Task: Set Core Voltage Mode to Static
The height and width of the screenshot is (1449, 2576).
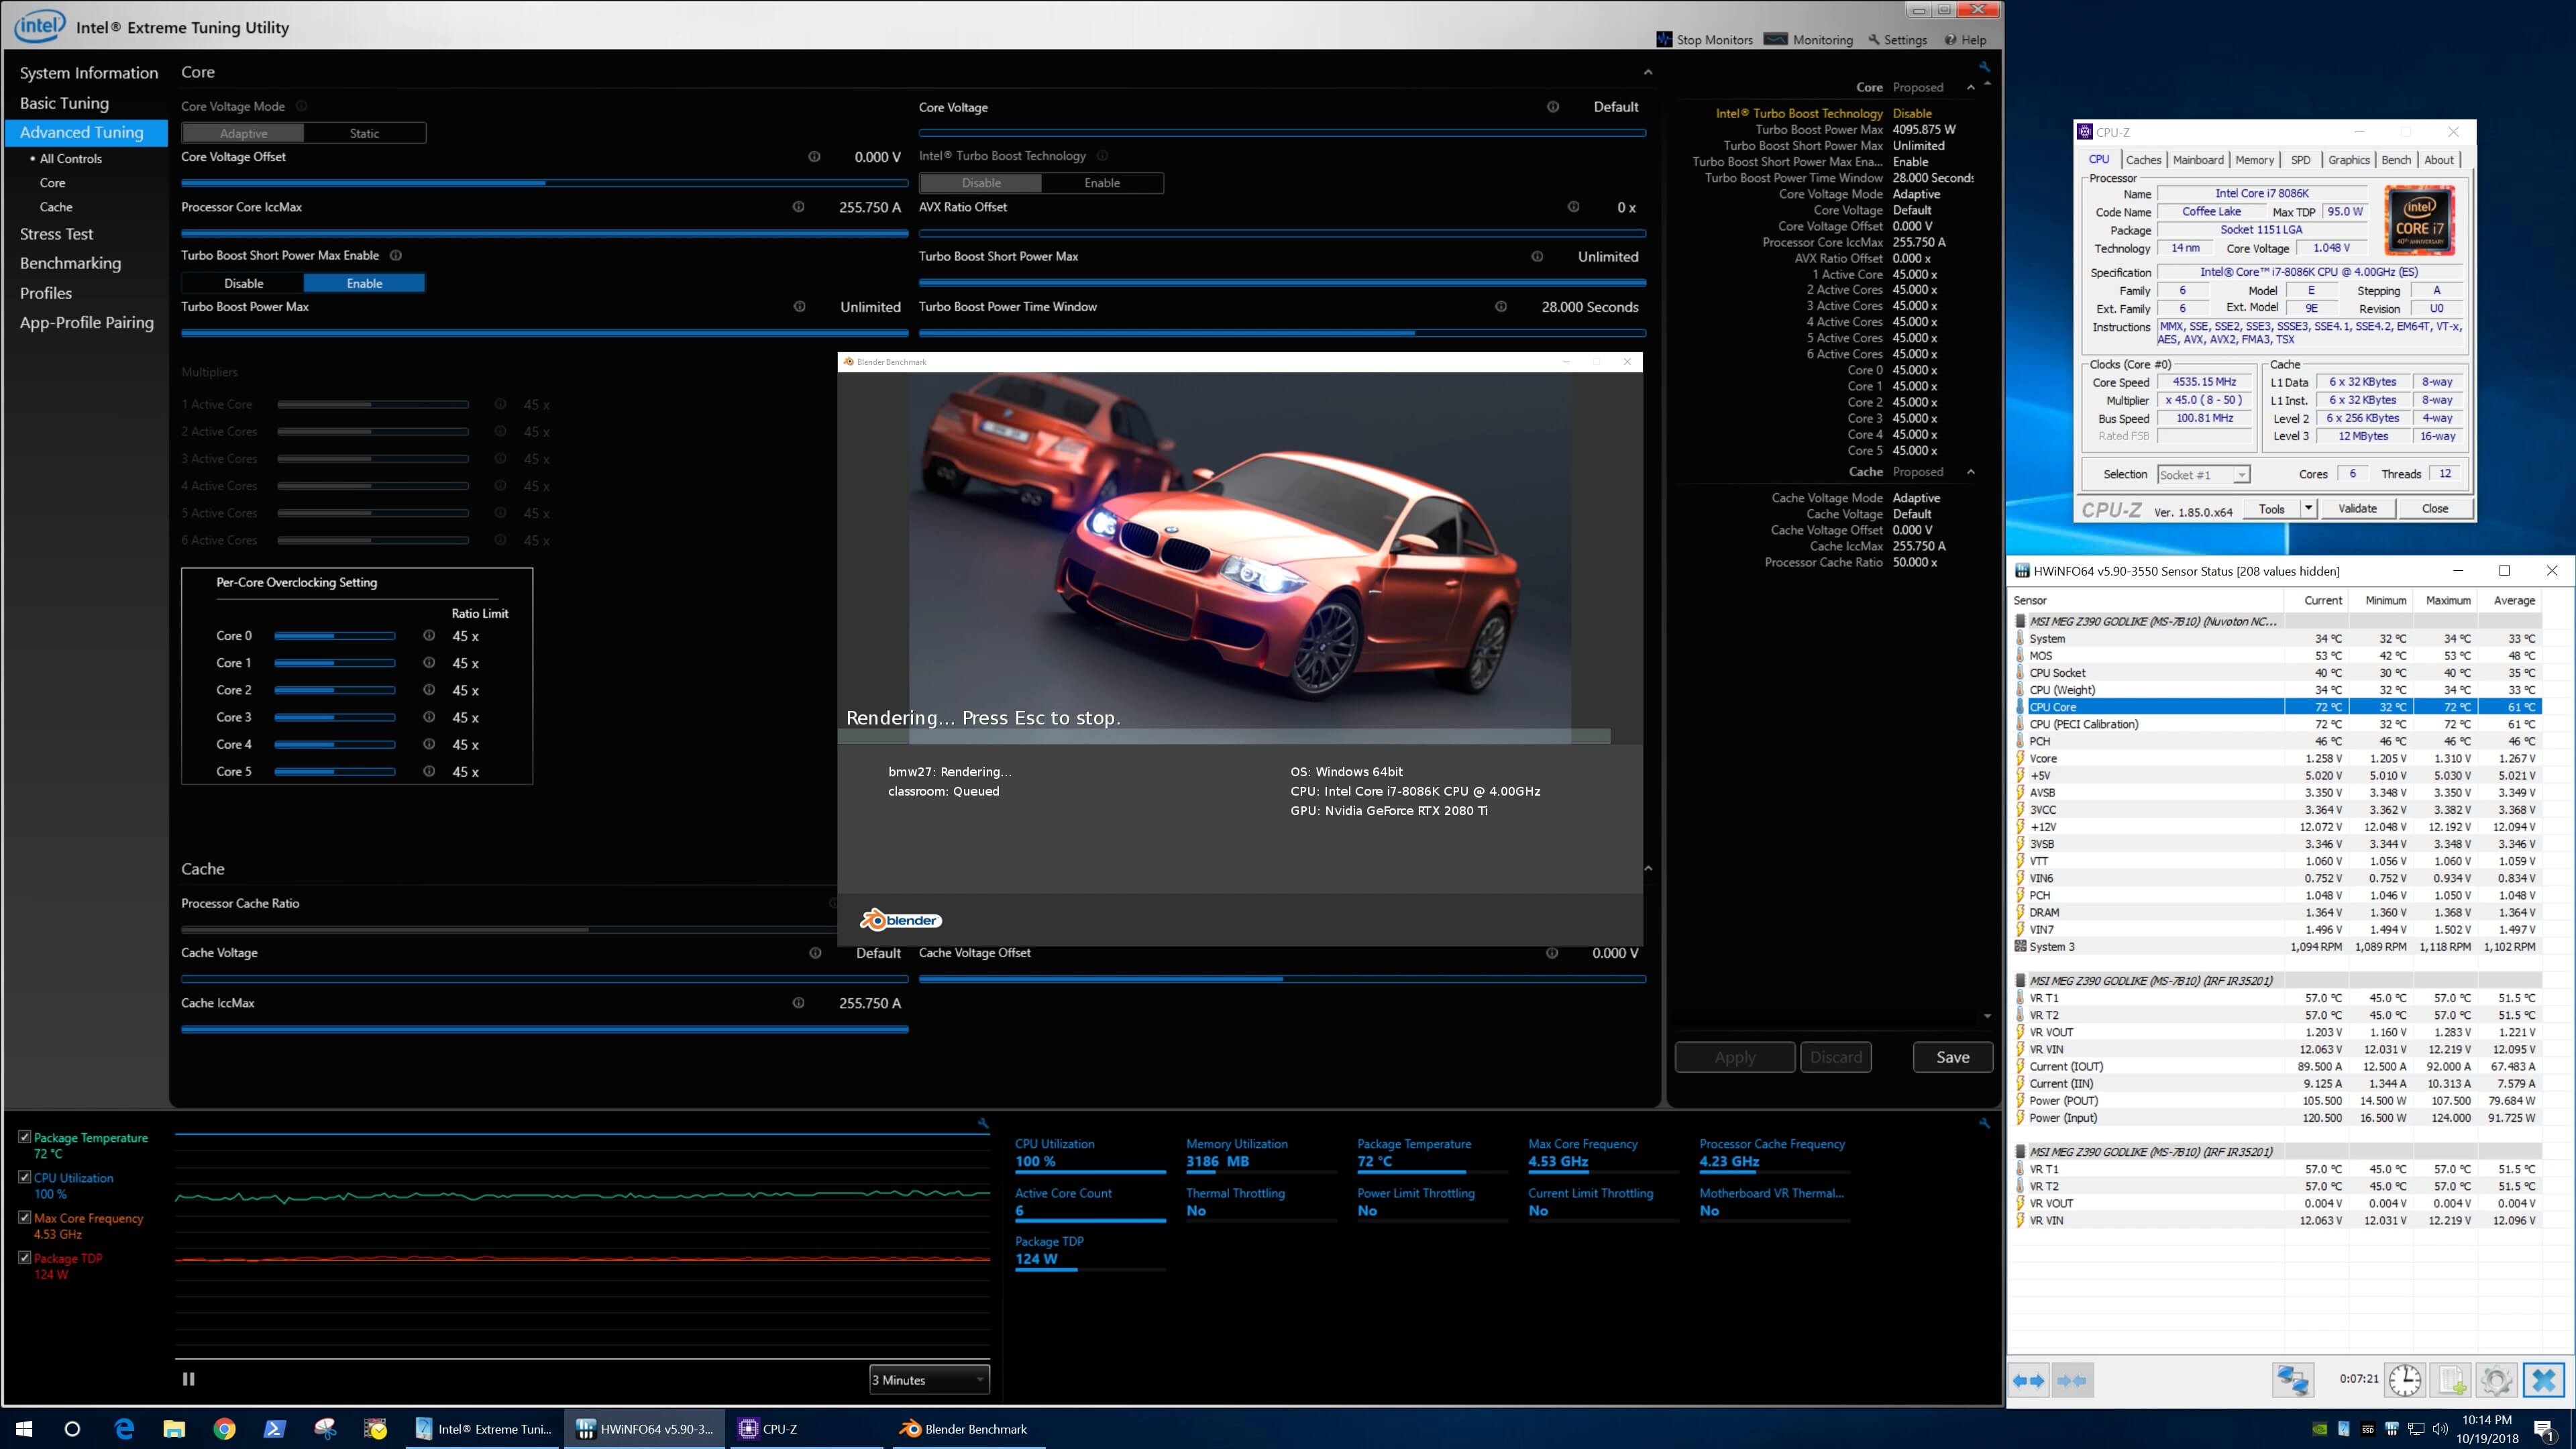Action: coord(364,133)
